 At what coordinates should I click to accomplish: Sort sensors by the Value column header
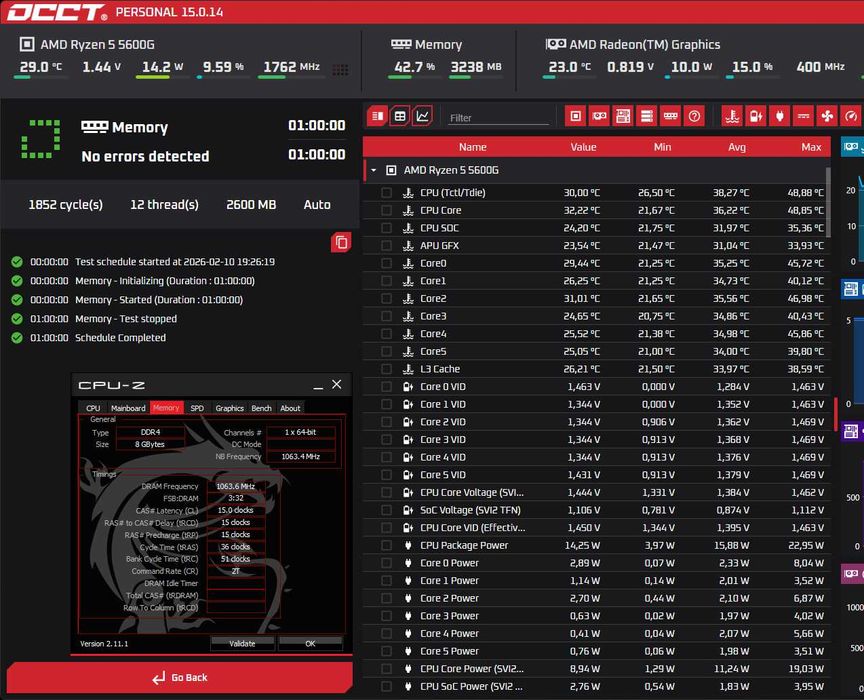[583, 147]
